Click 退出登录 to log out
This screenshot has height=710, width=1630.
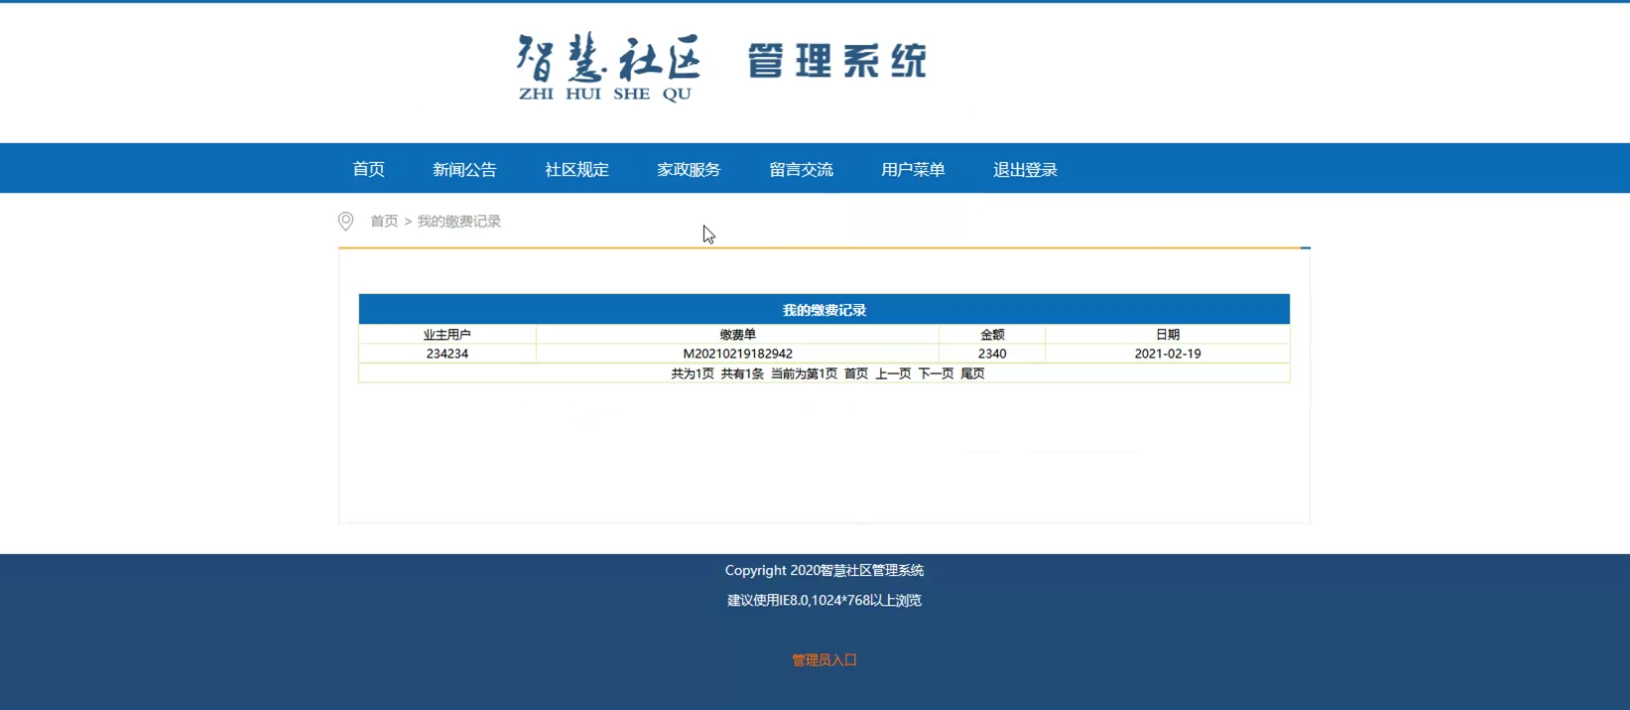(1024, 169)
